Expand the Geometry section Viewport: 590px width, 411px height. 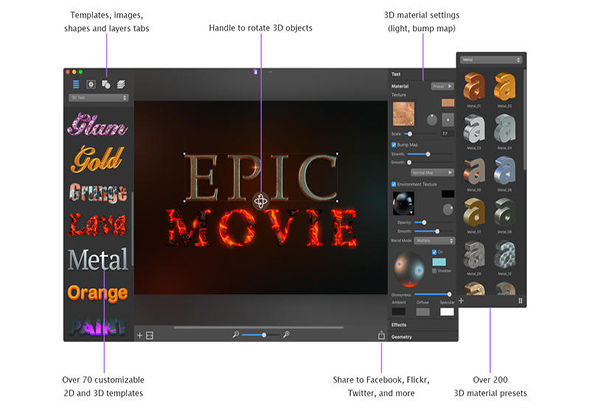click(401, 337)
